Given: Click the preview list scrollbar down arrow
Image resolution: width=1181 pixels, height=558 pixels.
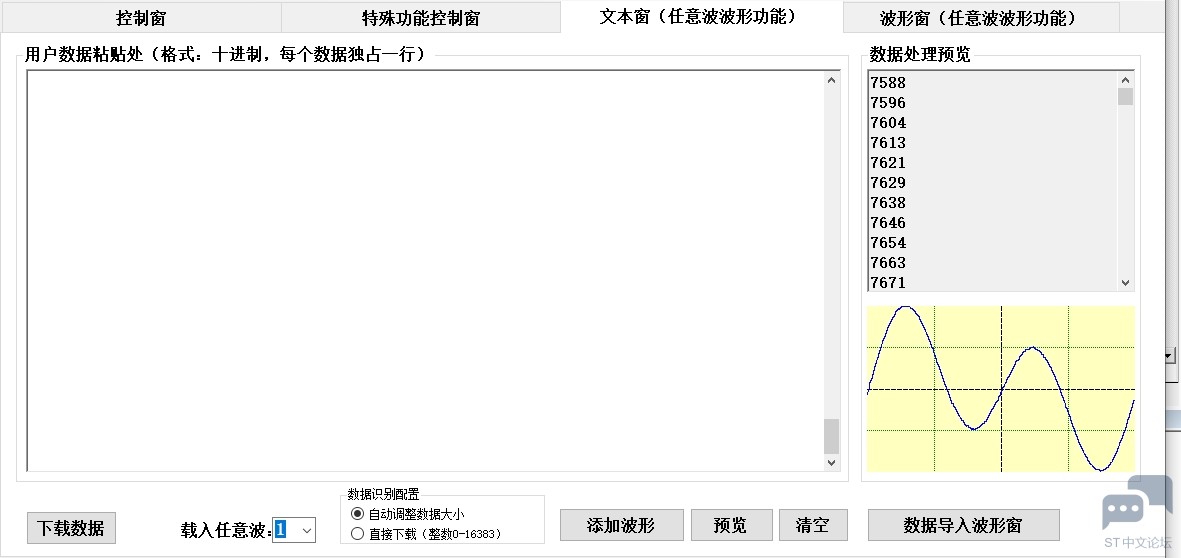Looking at the screenshot, I should (x=1125, y=283).
